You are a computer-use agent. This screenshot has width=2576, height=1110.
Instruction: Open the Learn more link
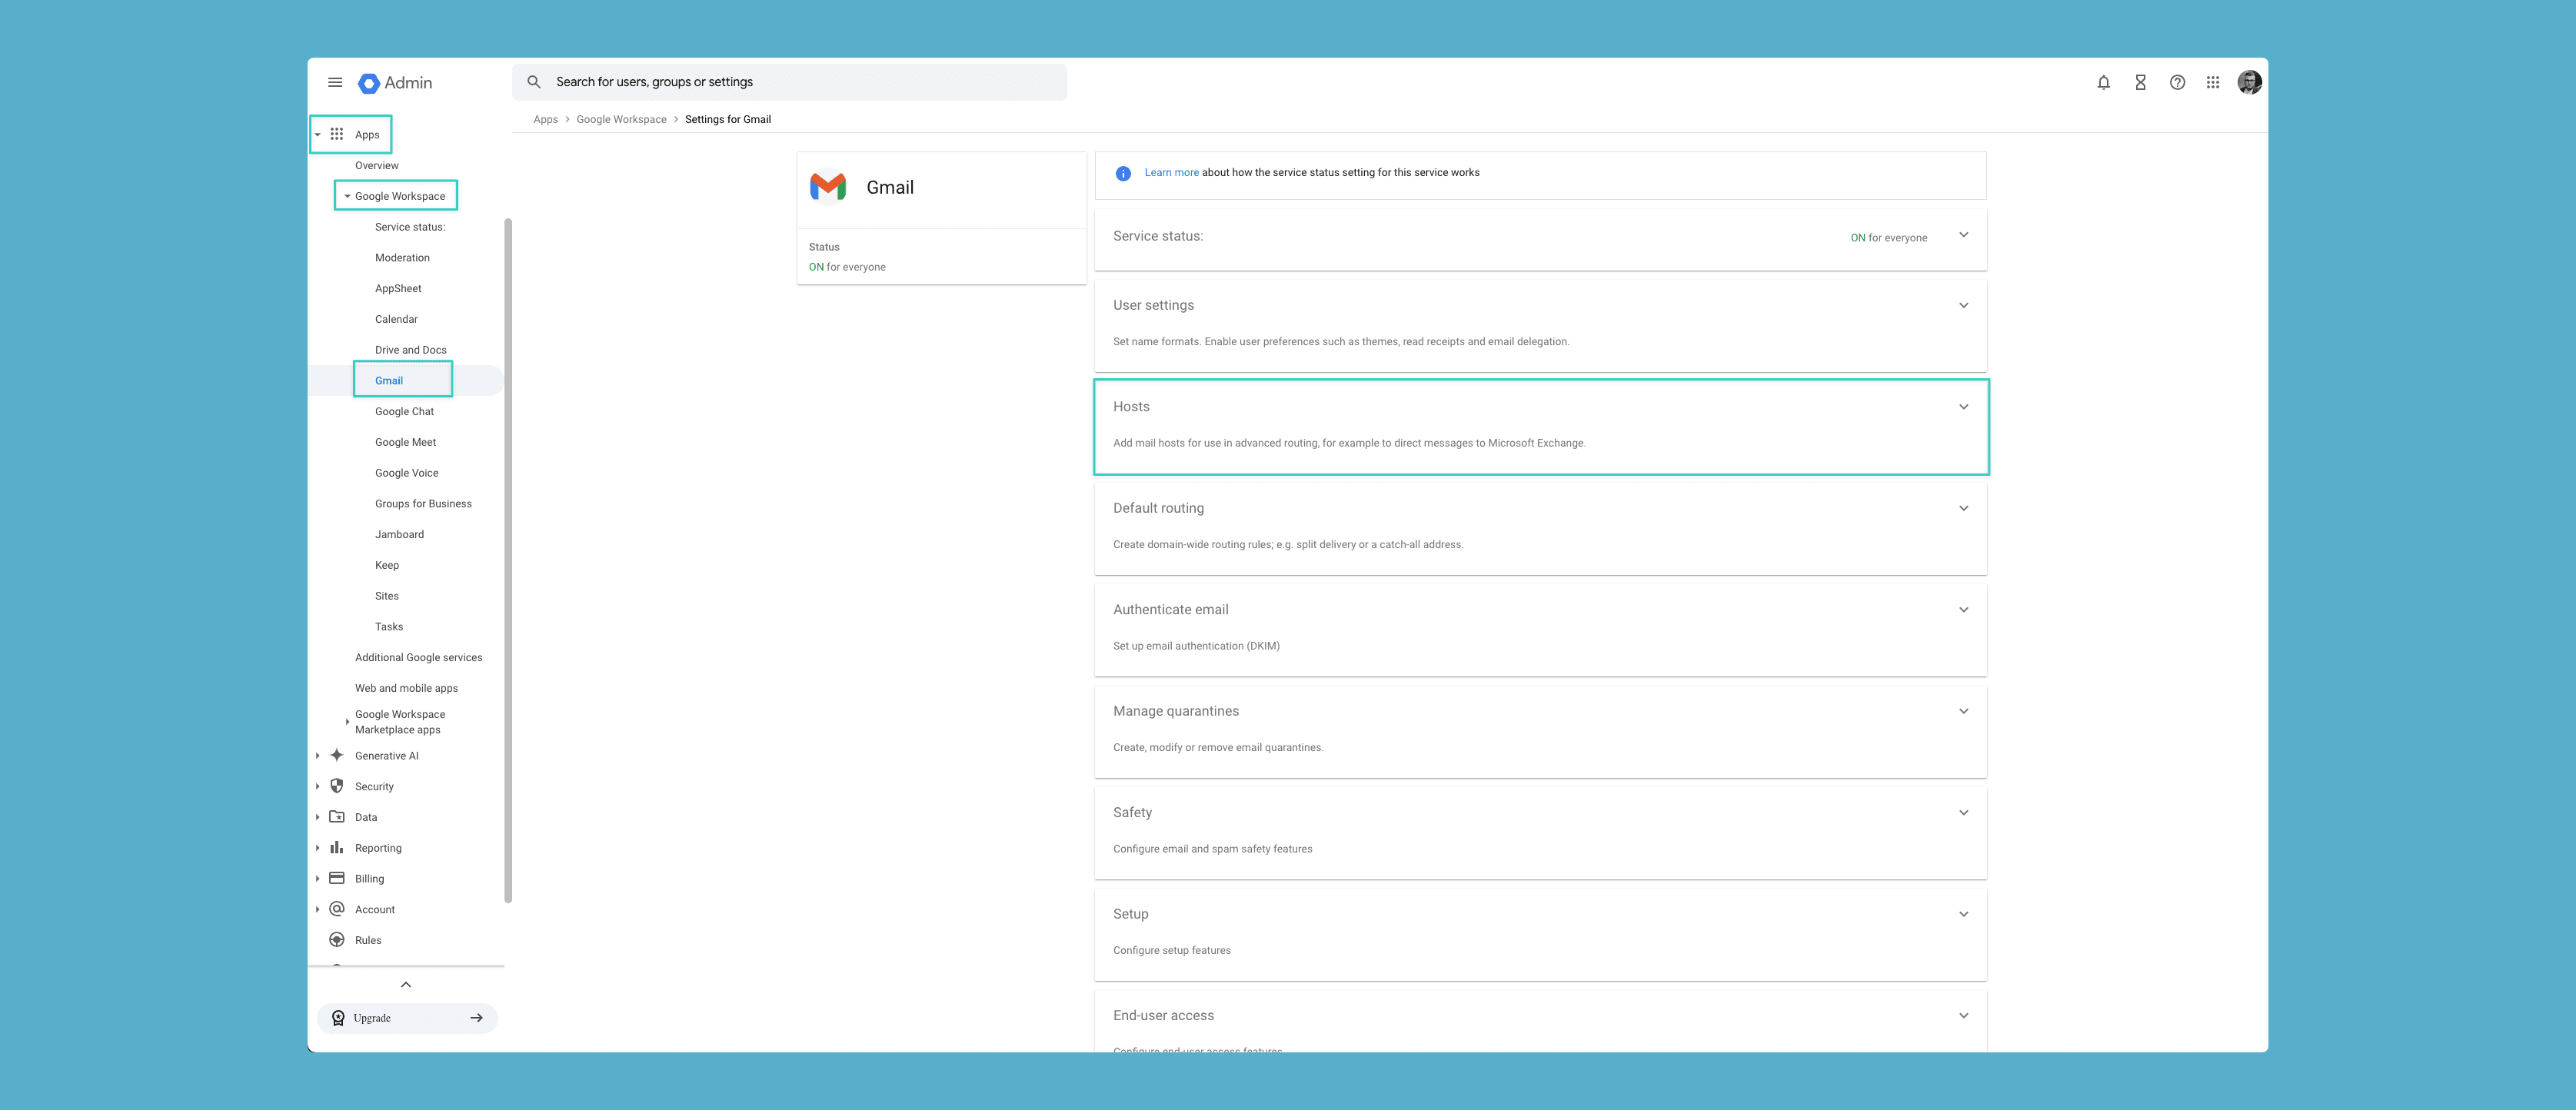1171,172
